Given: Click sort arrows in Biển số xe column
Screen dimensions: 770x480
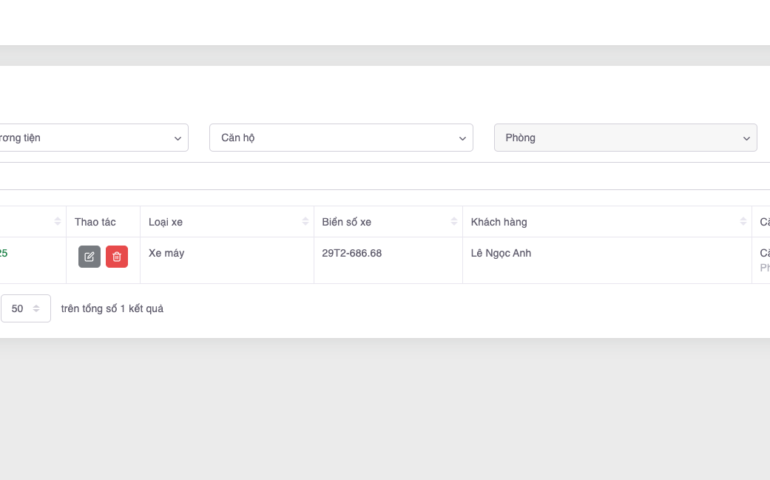Looking at the screenshot, I should tap(453, 221).
